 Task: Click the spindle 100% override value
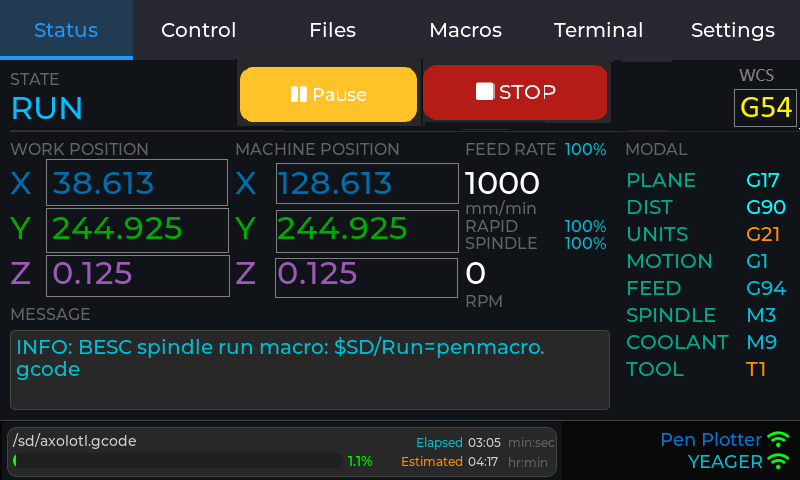click(x=585, y=243)
